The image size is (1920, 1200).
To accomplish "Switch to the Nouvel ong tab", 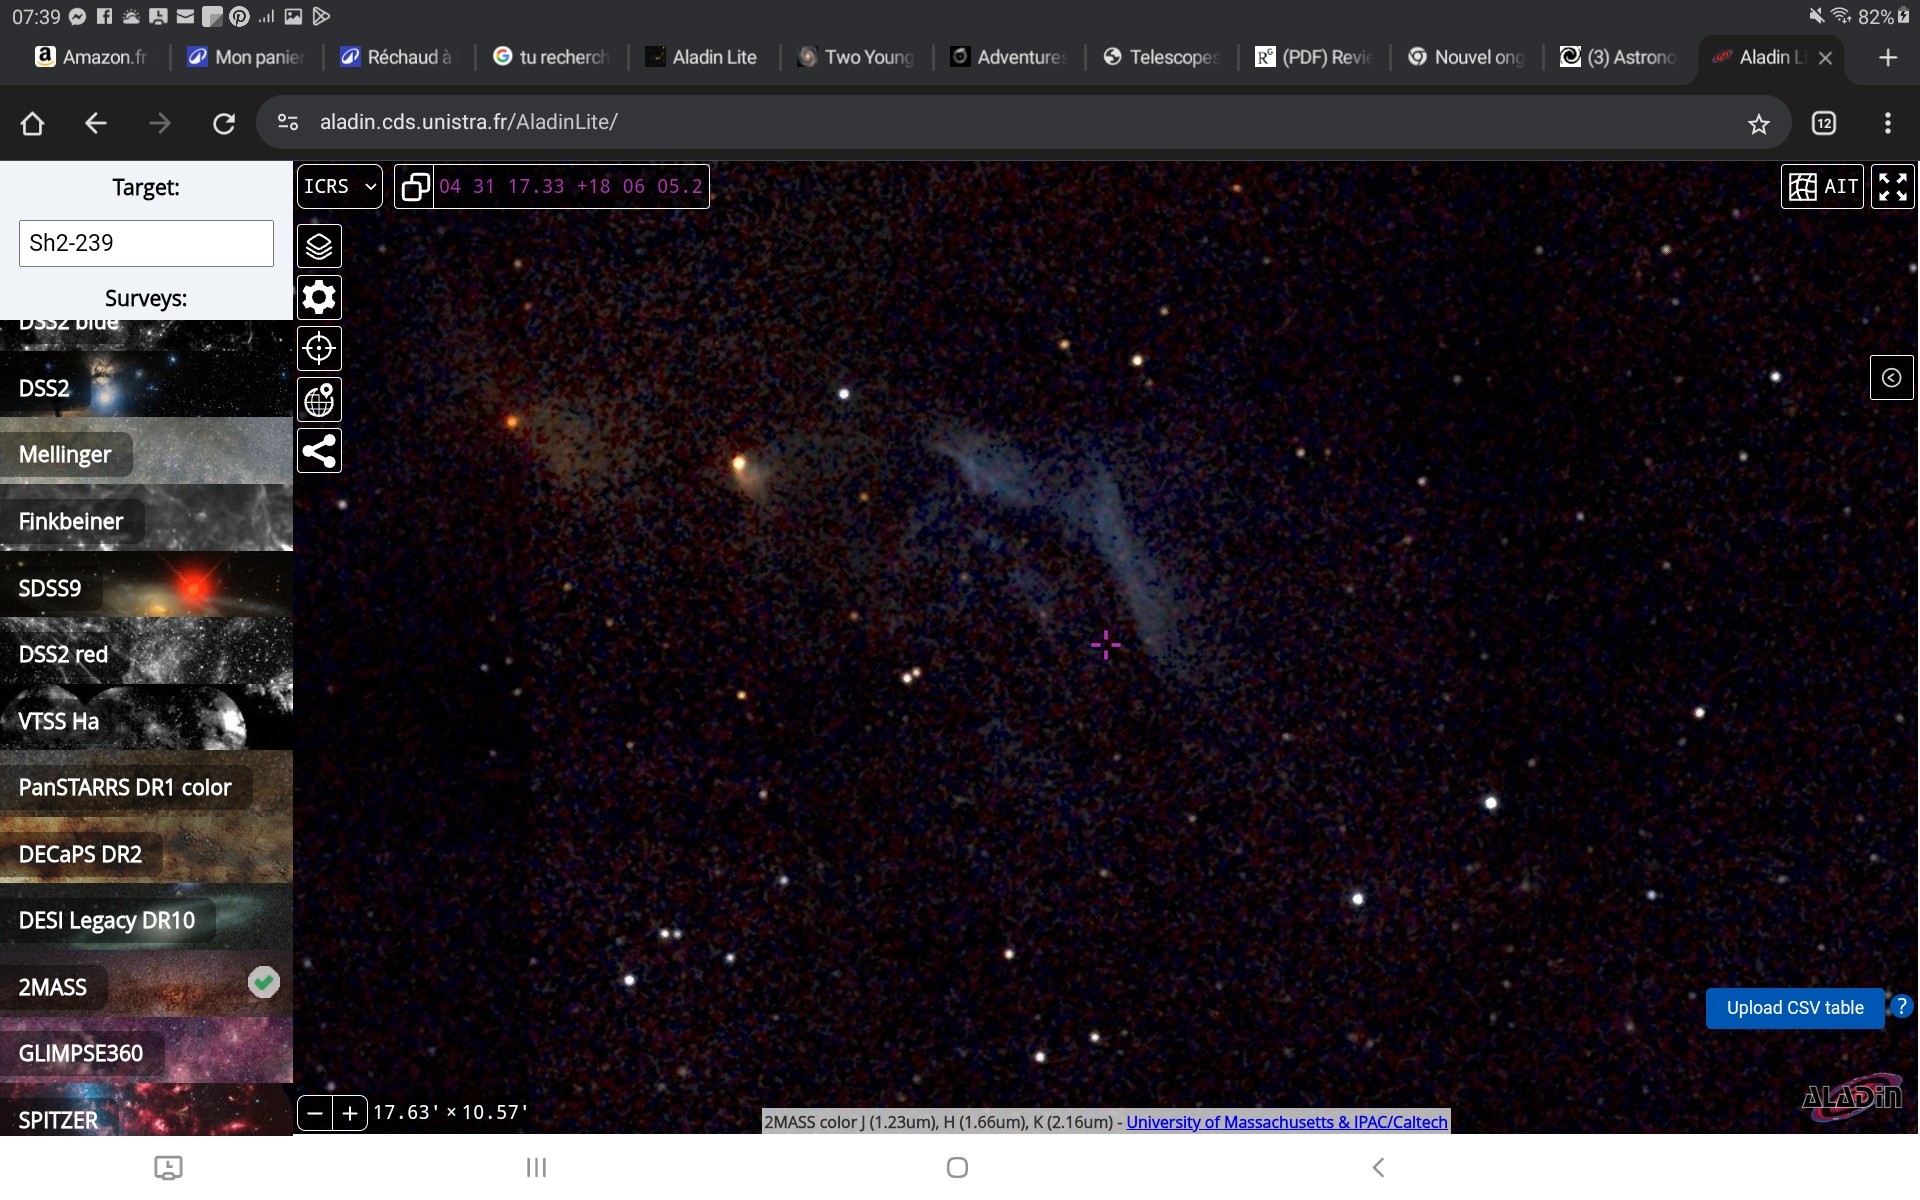I will pyautogui.click(x=1467, y=57).
